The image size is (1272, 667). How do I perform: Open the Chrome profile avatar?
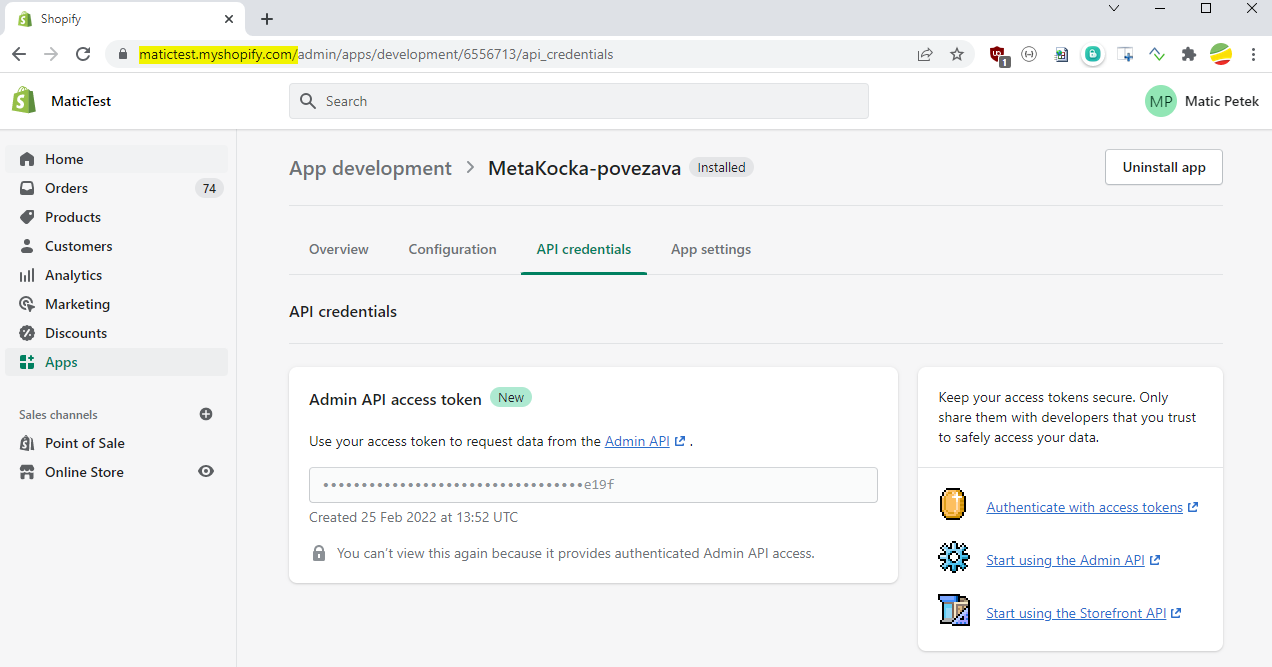1221,54
